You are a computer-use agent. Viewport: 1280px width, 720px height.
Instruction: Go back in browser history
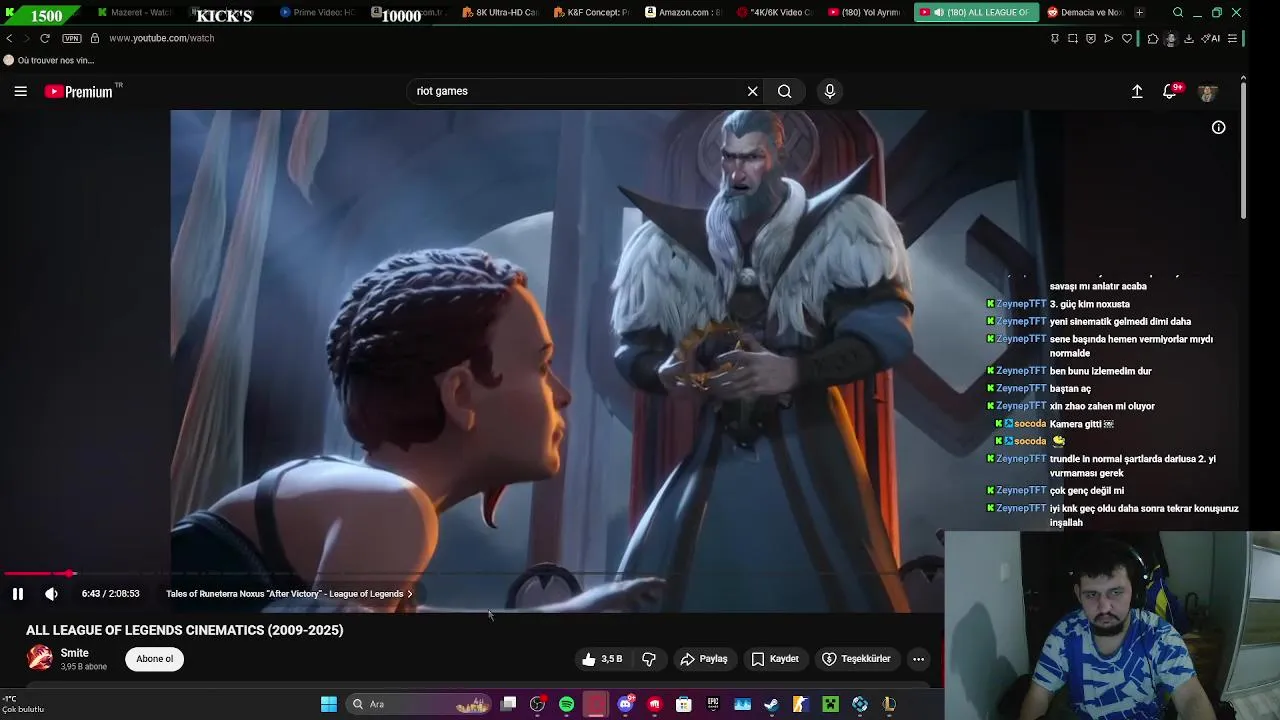[x=9, y=38]
